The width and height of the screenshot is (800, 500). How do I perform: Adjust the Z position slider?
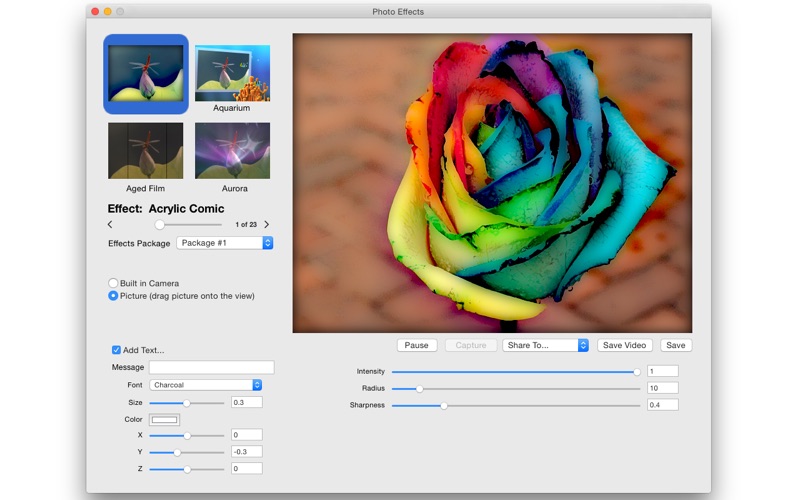tap(187, 469)
